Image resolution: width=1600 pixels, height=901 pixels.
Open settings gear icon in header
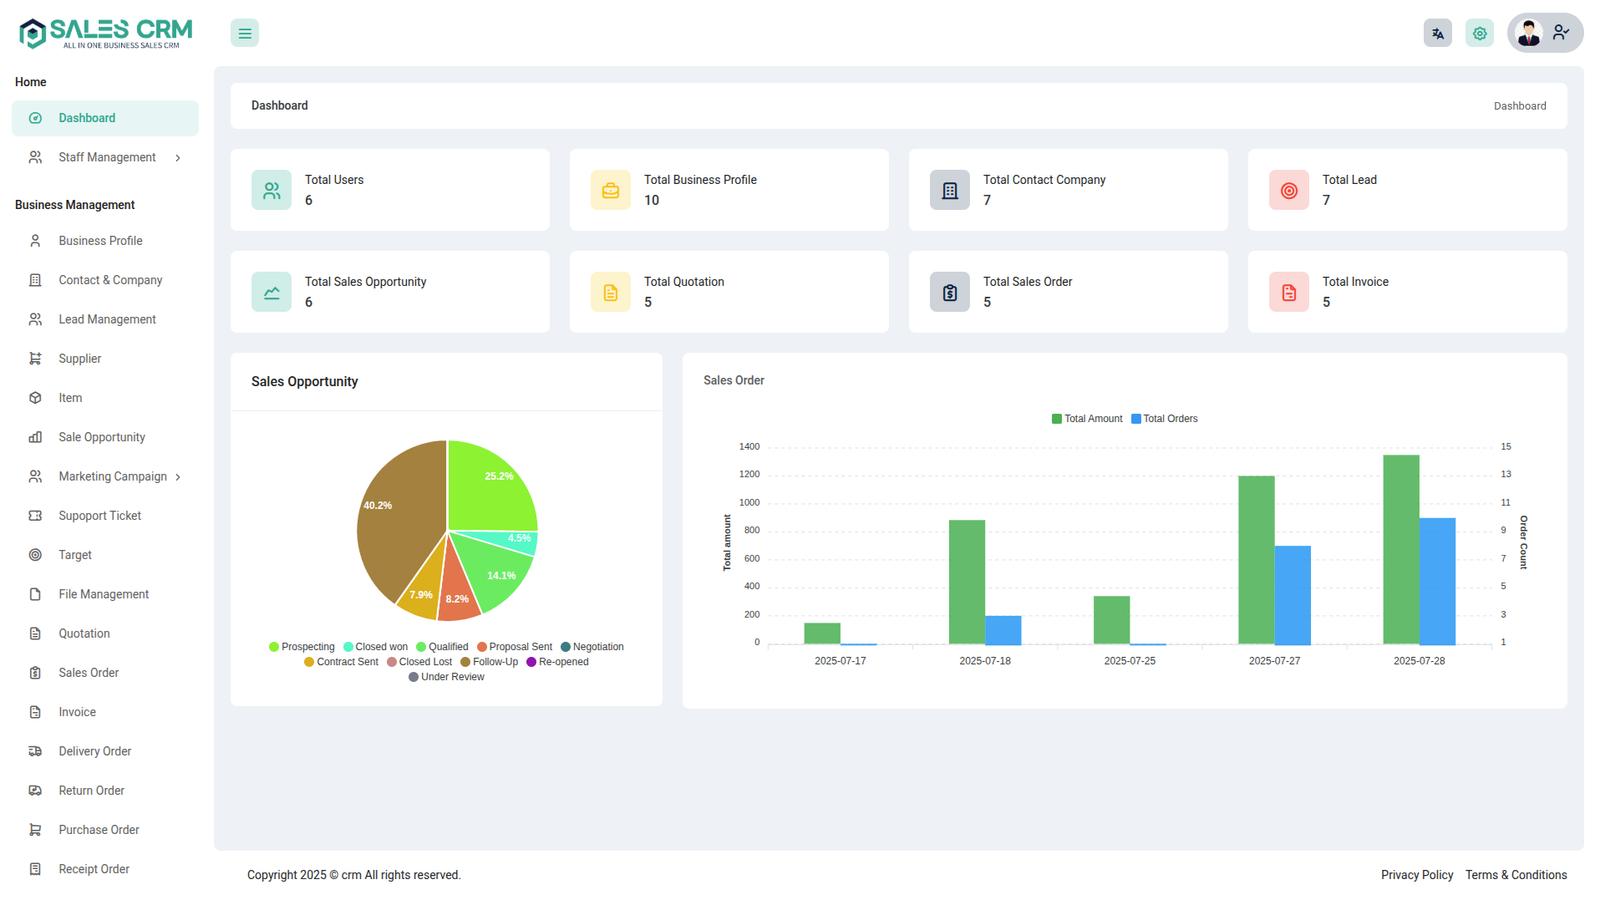click(1479, 33)
